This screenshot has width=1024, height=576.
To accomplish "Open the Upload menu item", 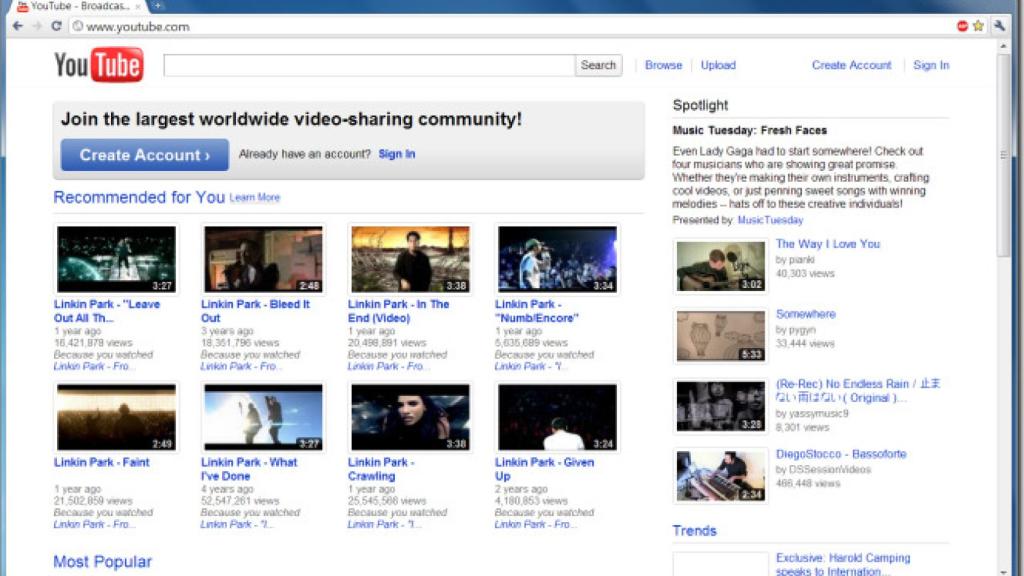I will point(718,65).
